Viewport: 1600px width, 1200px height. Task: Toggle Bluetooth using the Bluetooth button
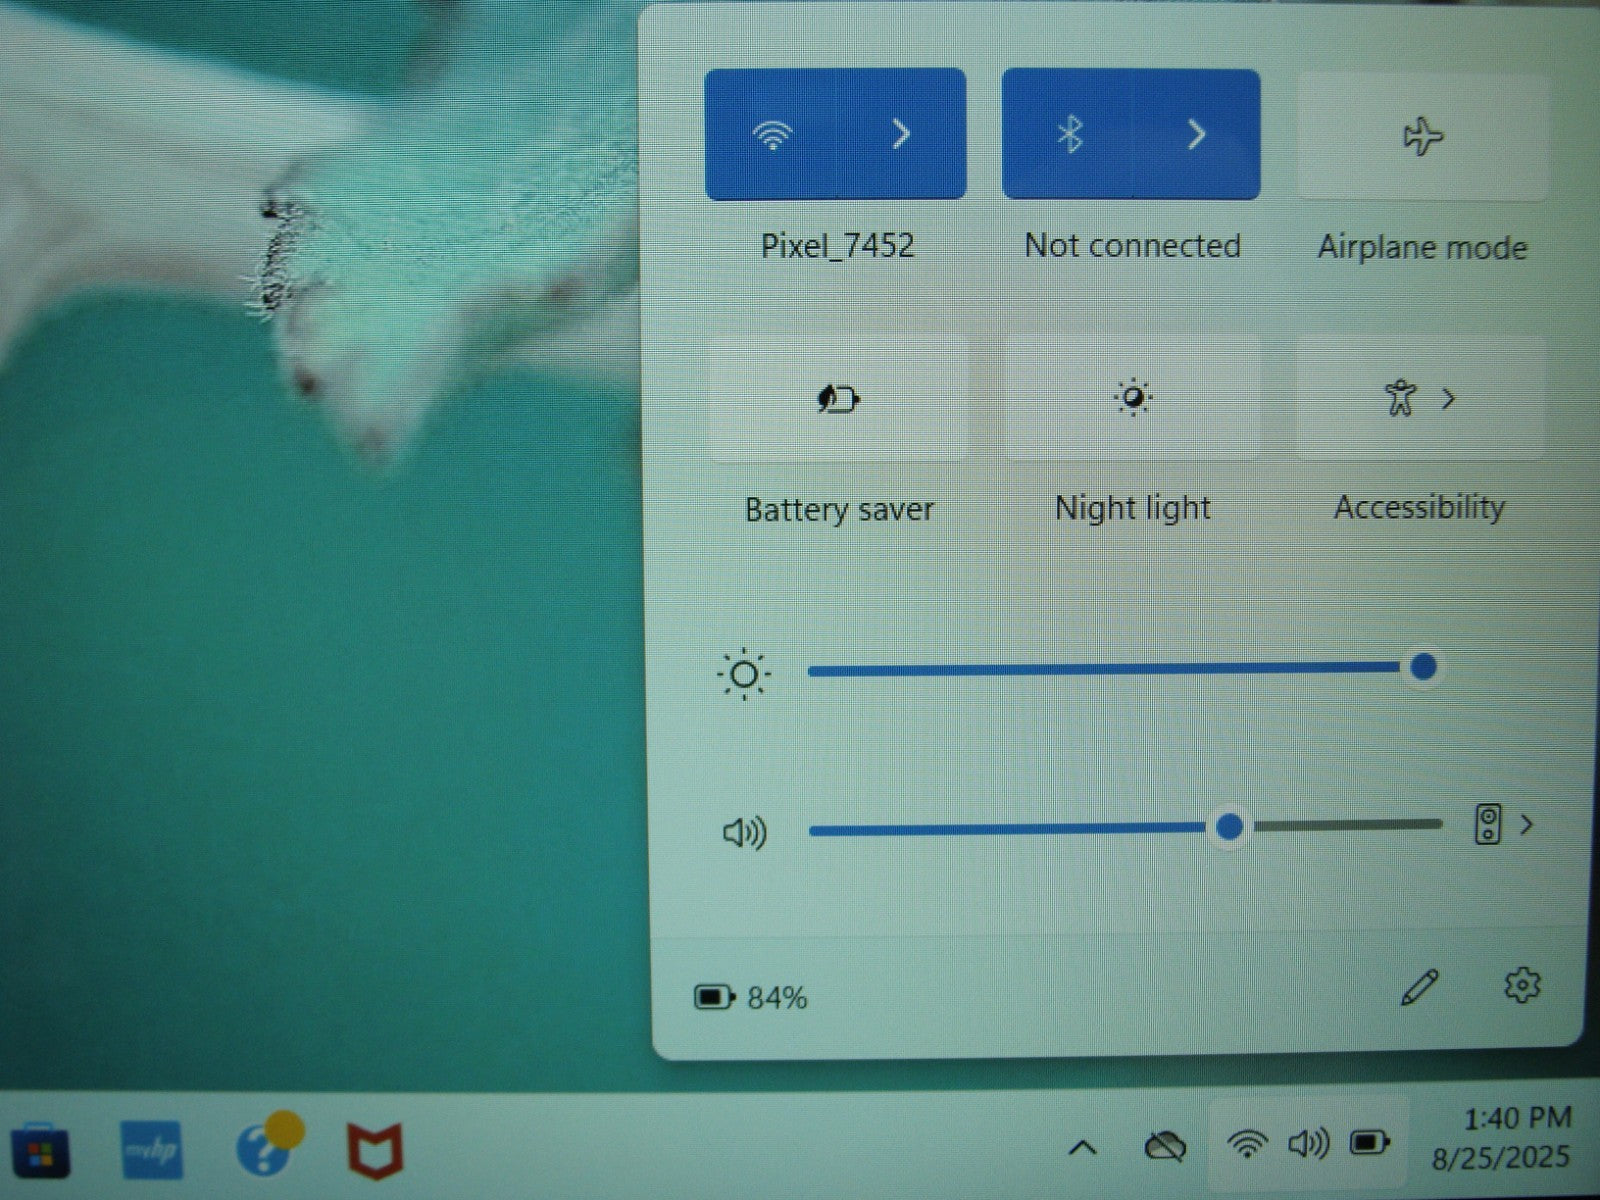click(x=1069, y=134)
